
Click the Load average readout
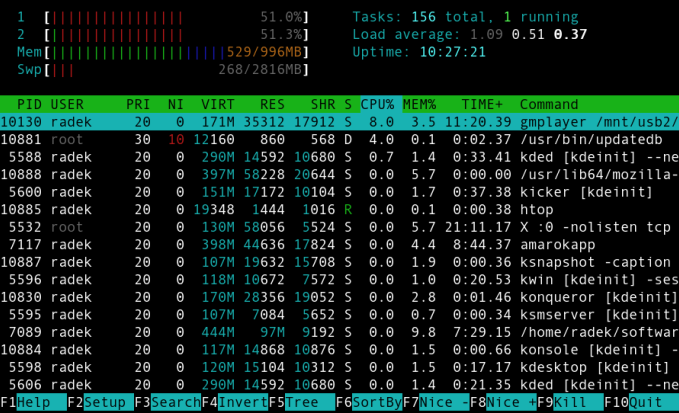(x=469, y=35)
